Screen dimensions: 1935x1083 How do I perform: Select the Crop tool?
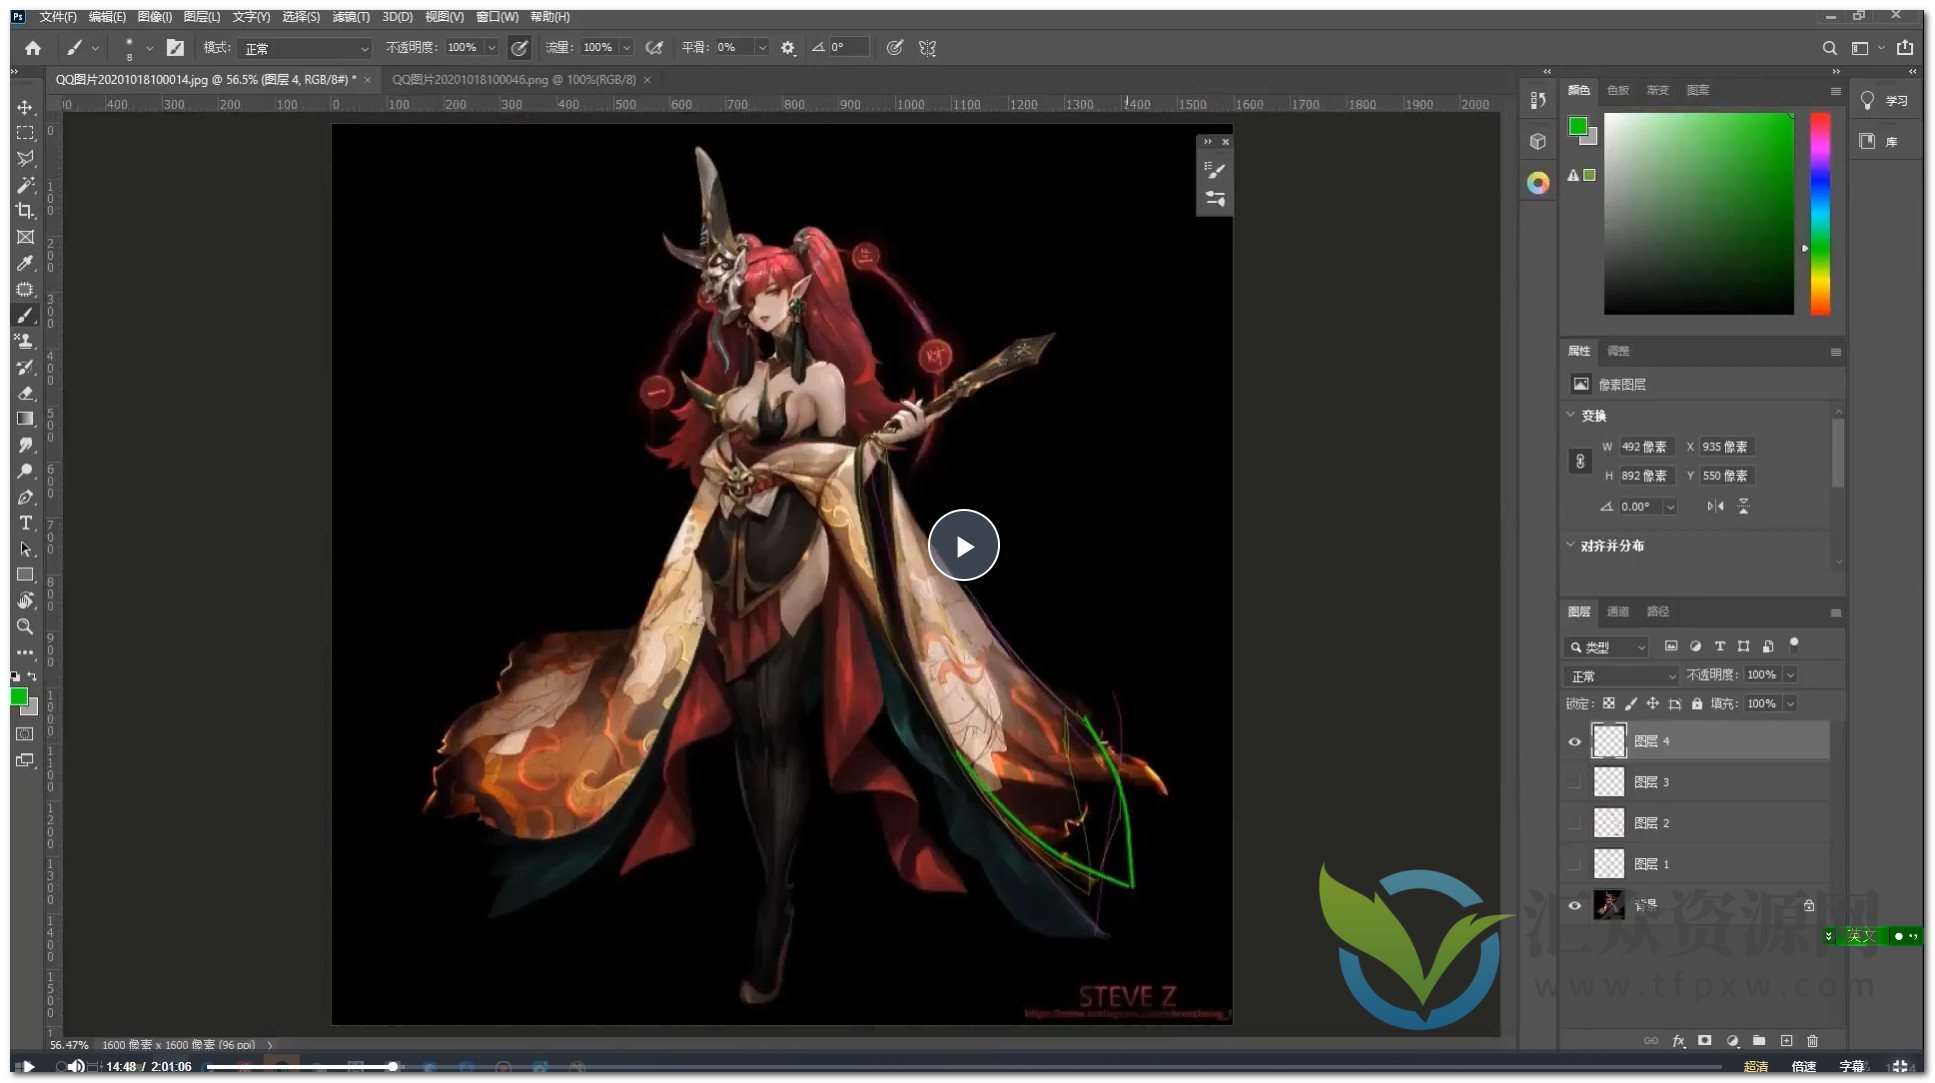click(x=25, y=211)
